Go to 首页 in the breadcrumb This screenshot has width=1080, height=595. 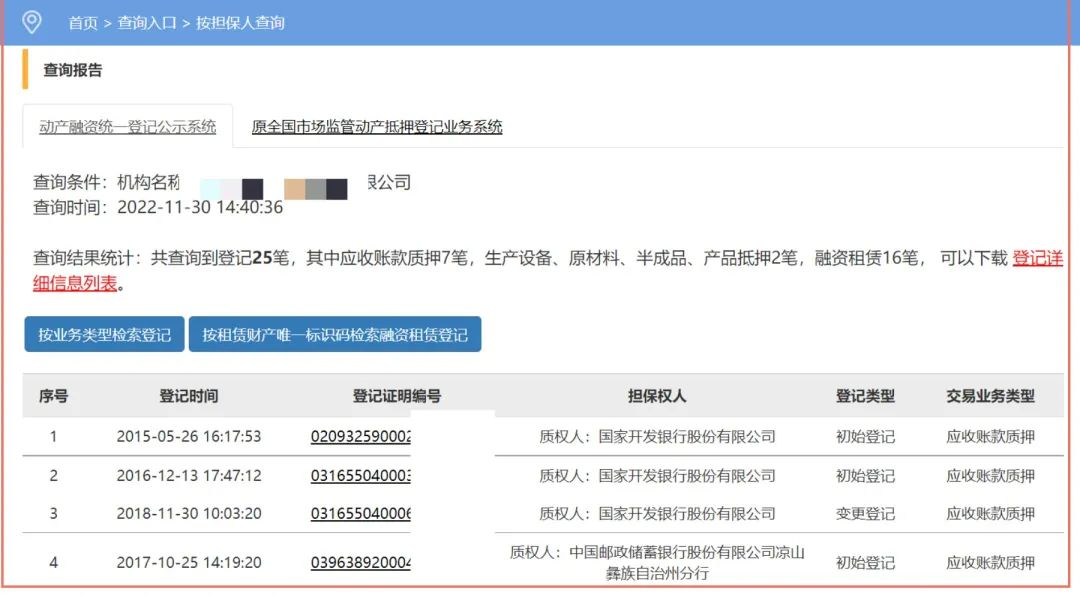(x=83, y=22)
